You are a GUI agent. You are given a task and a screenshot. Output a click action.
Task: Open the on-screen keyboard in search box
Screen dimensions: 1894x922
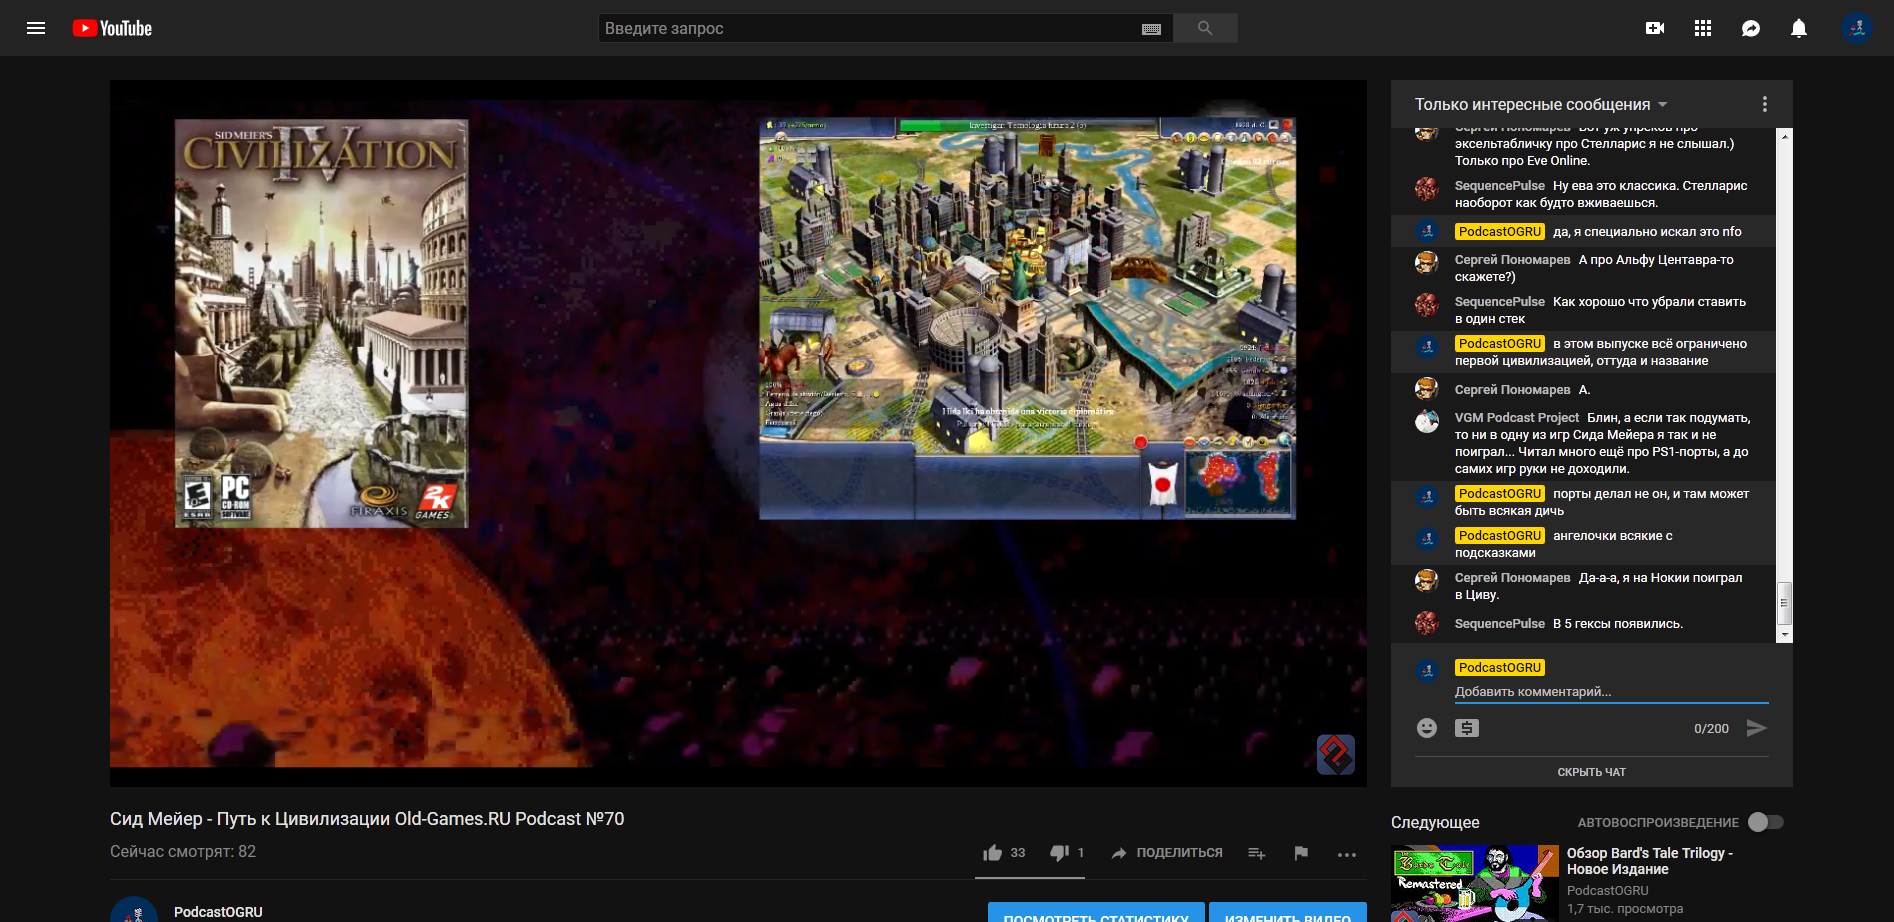click(1151, 29)
